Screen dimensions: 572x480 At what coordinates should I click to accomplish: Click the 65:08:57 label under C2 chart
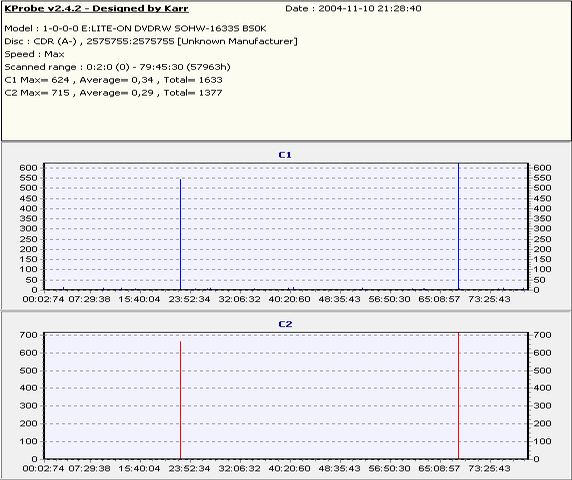[439, 468]
